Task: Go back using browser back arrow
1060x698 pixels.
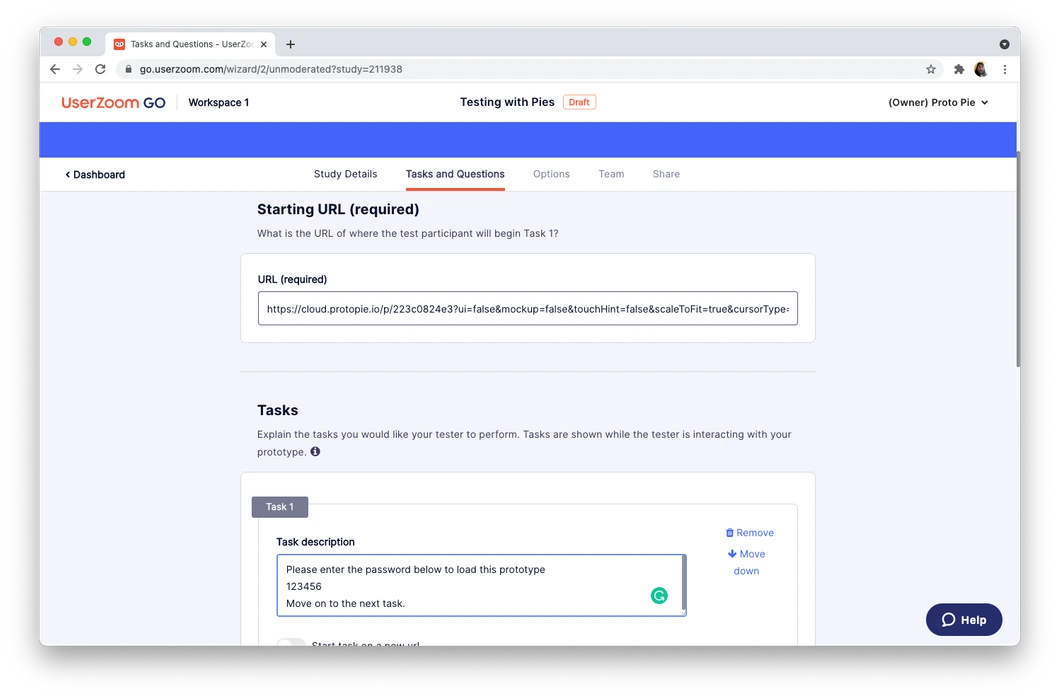Action: click(x=55, y=69)
